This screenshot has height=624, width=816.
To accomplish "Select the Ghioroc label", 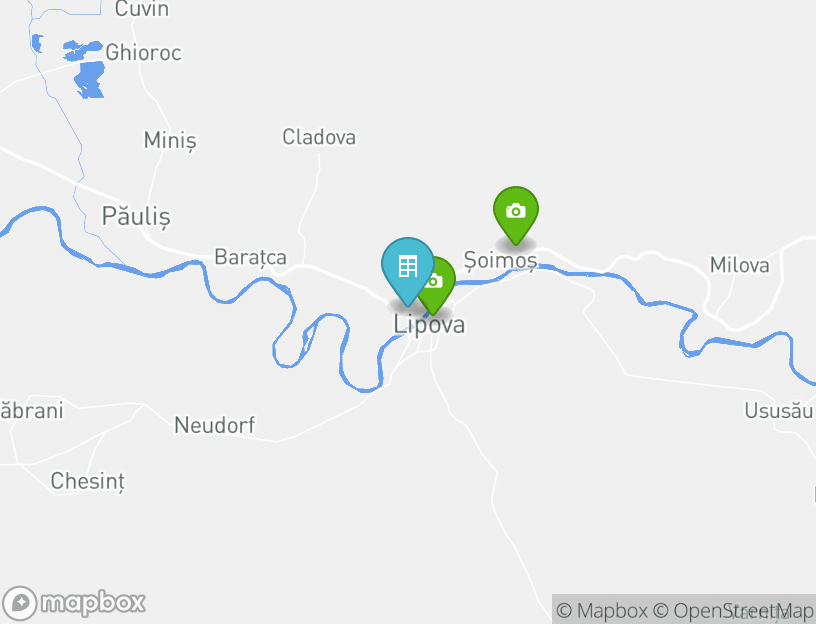I will (x=143, y=53).
